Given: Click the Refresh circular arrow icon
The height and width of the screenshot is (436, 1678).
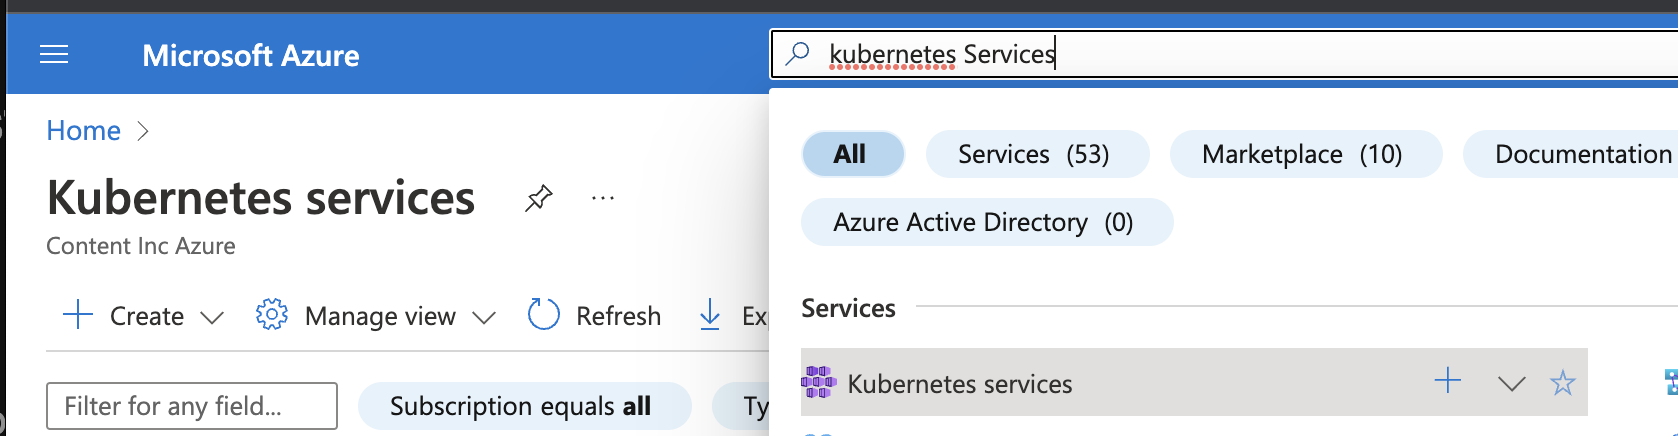Looking at the screenshot, I should pos(543,315).
